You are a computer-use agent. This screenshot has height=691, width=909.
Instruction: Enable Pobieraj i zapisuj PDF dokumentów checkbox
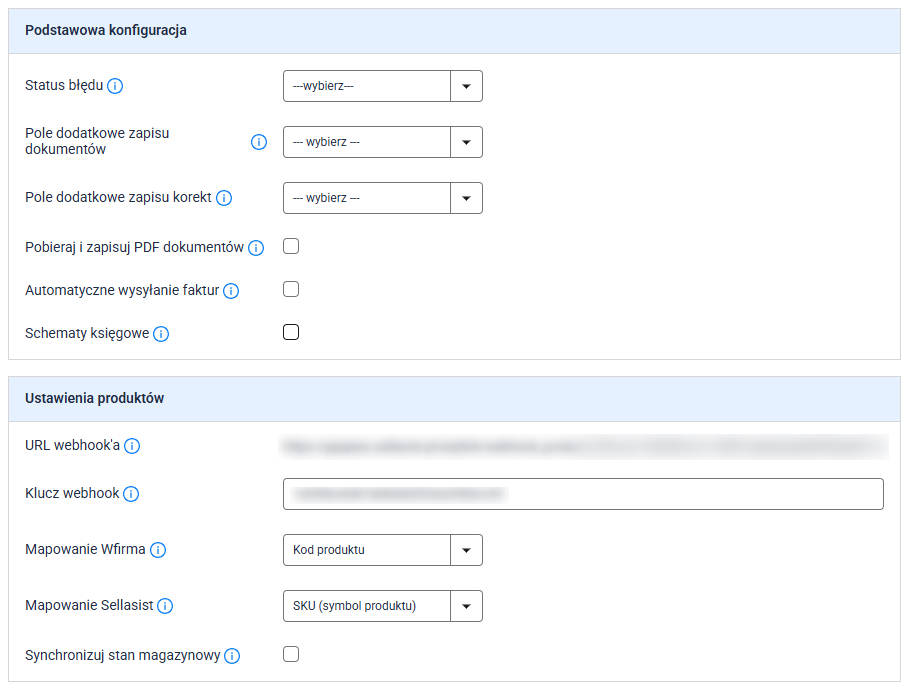coord(291,247)
